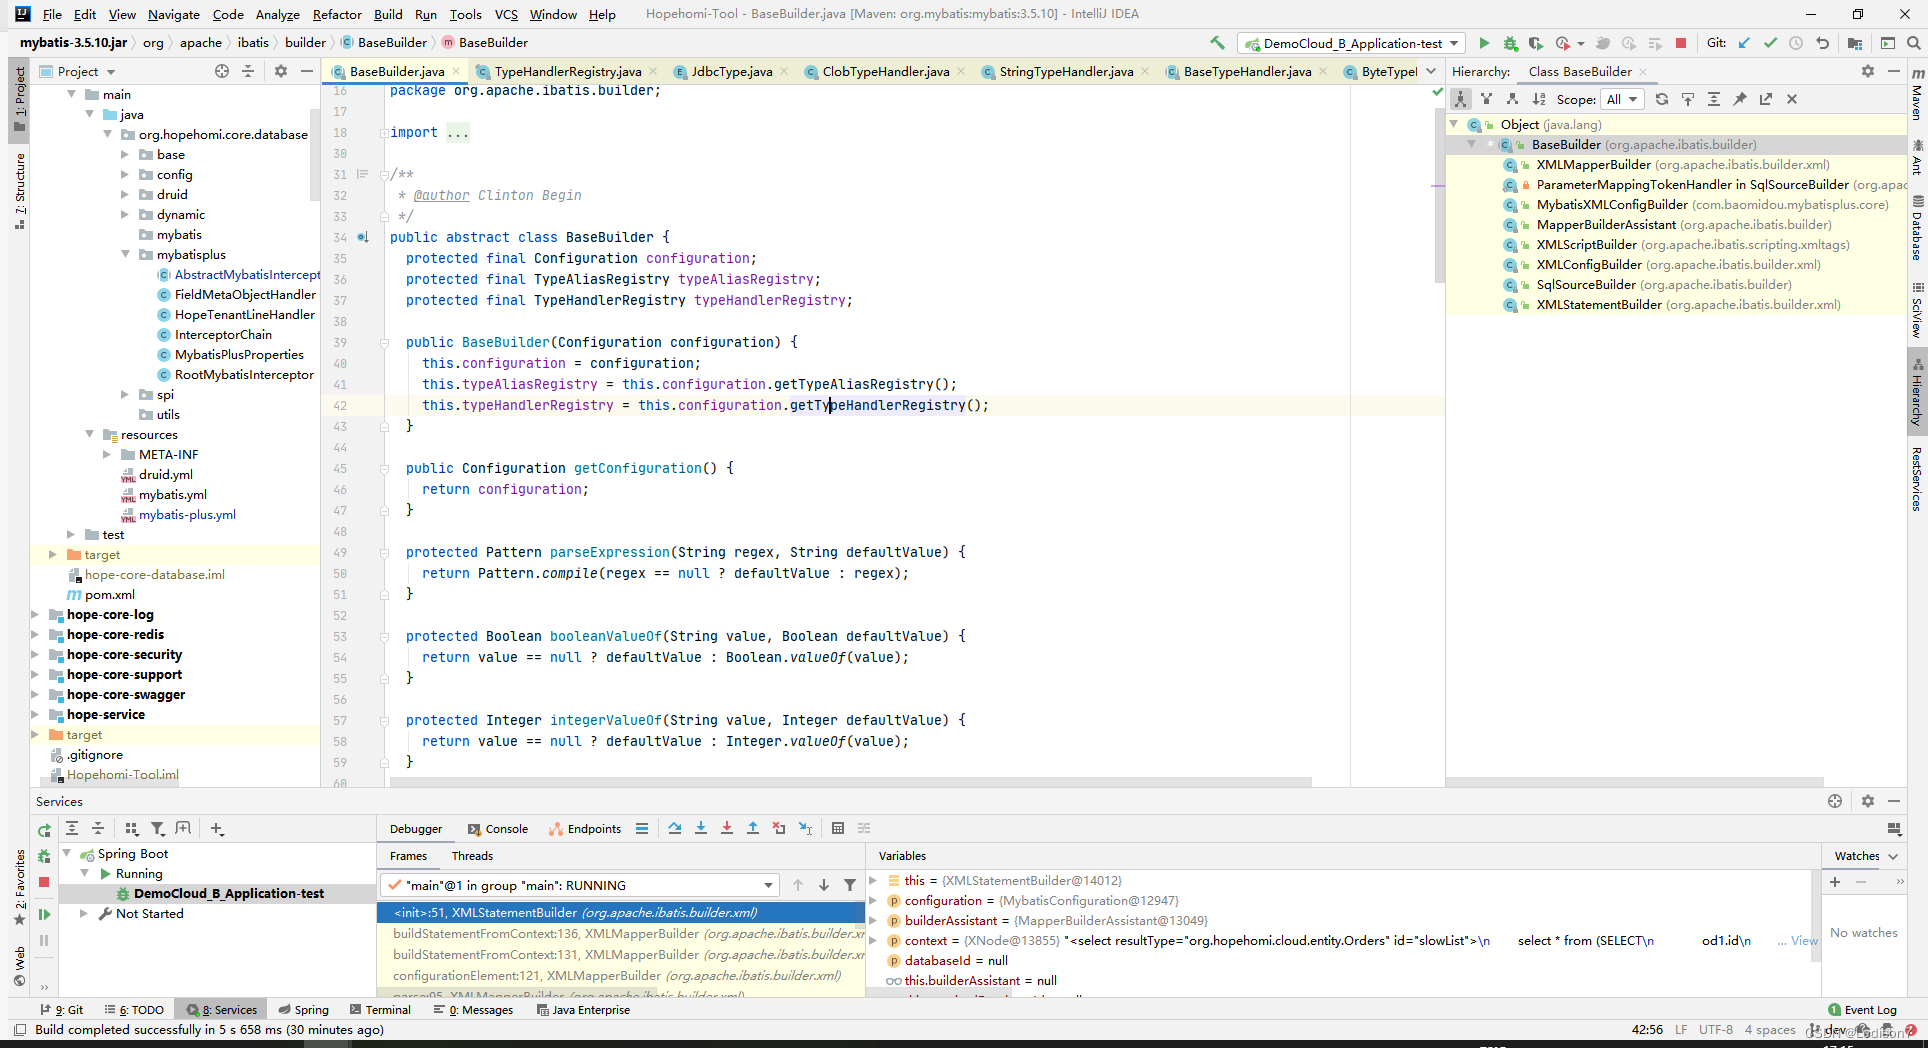Screen dimensions: 1928x1048
Task: Toggle the Structure tool window button
Action: [19, 192]
